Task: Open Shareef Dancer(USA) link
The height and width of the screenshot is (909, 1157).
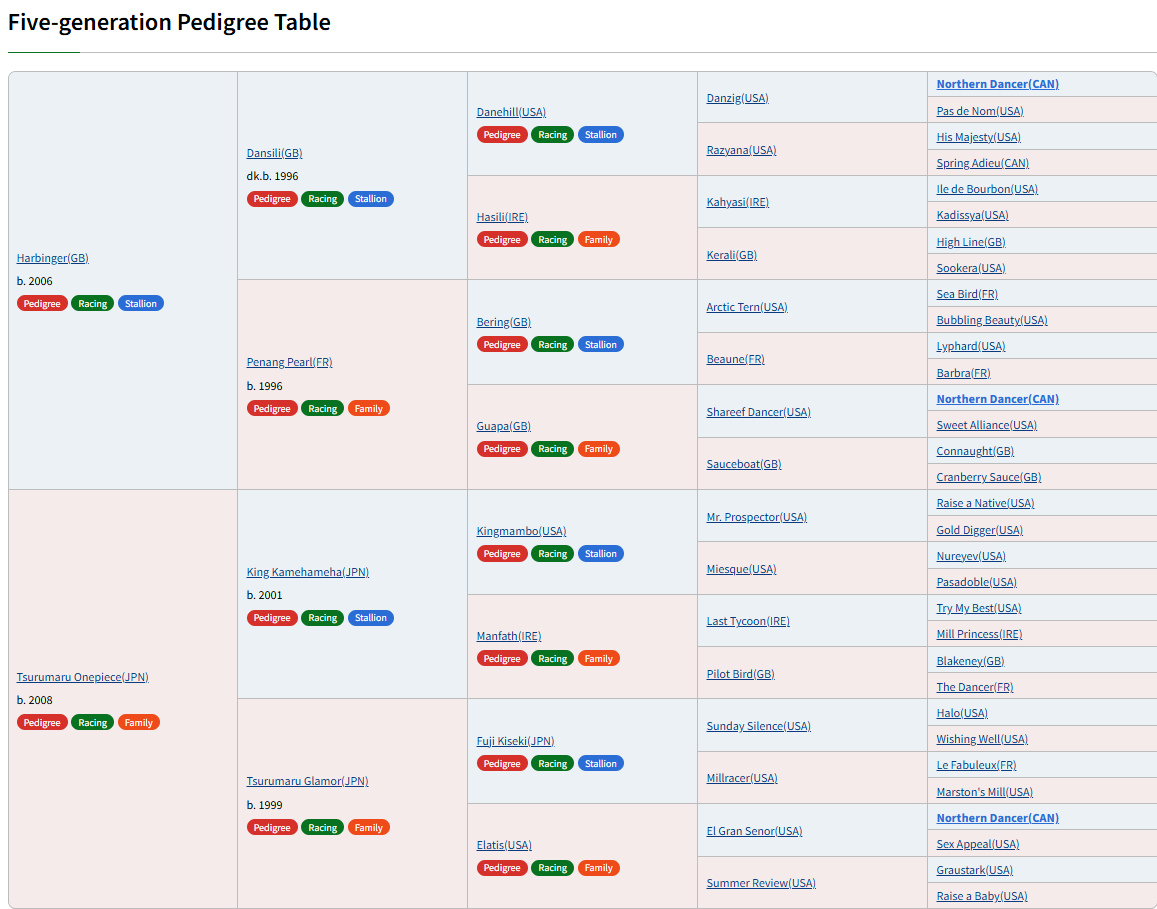Action: (x=759, y=412)
